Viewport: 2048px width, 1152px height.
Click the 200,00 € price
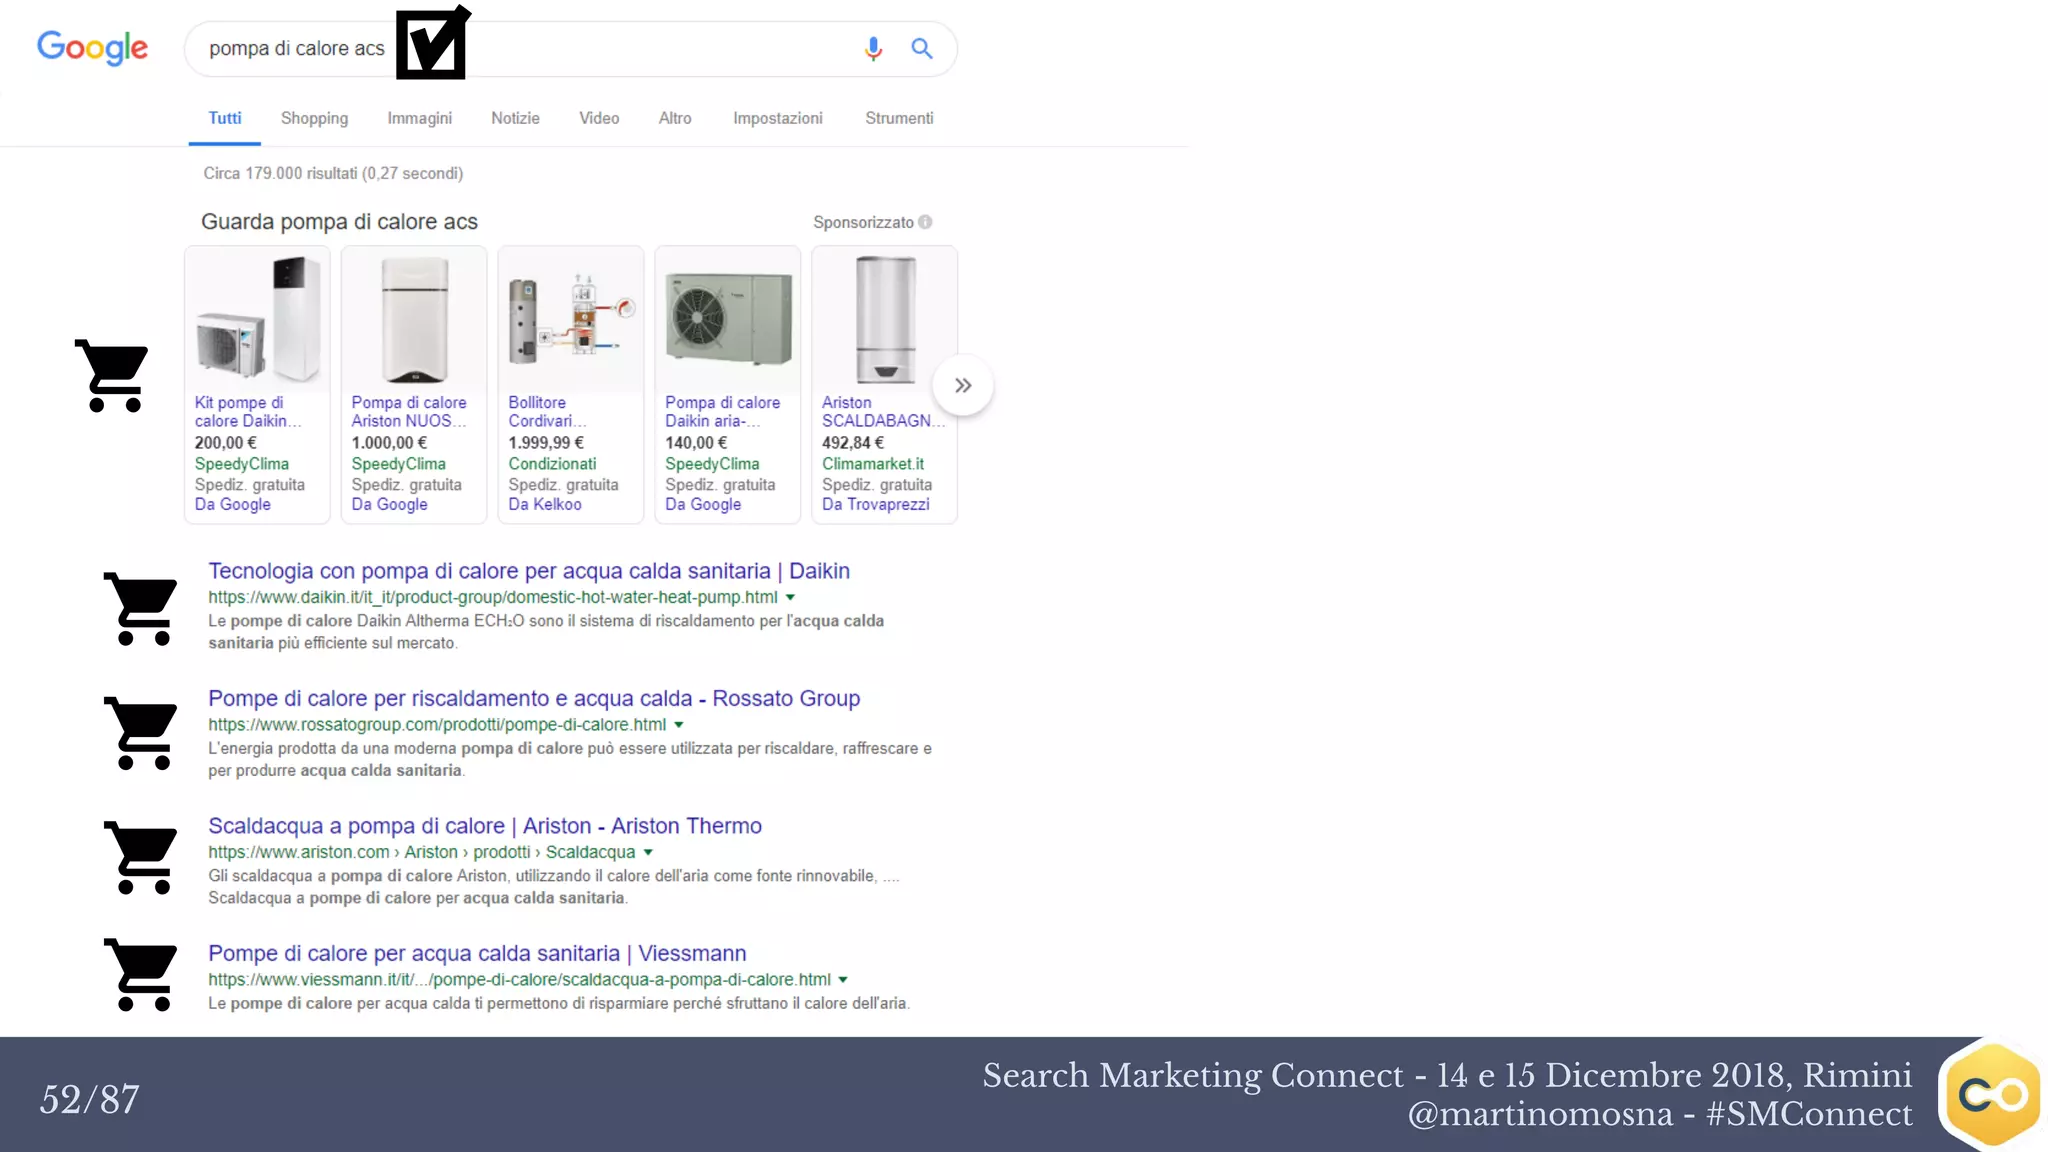(226, 443)
